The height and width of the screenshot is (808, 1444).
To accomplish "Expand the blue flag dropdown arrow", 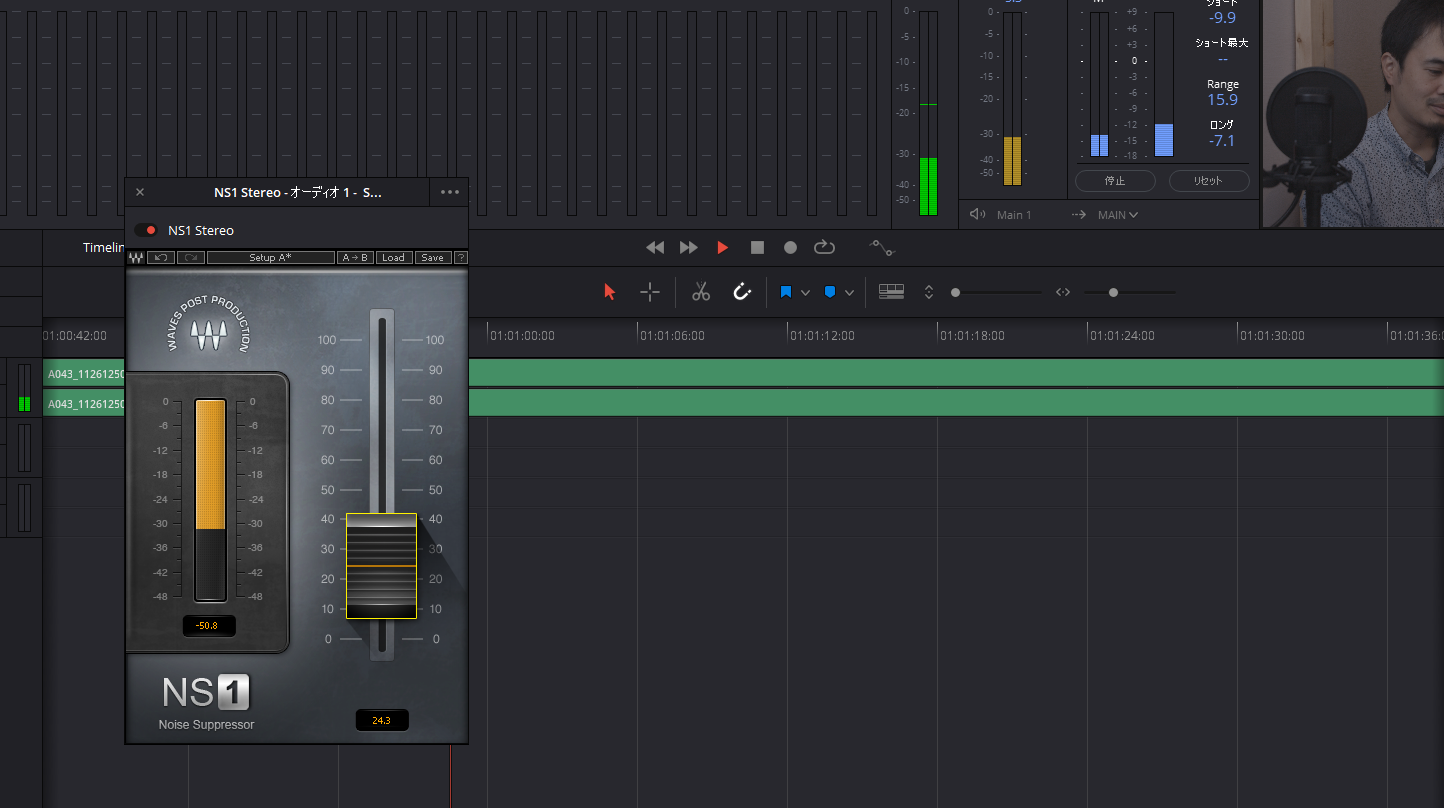I will [805, 293].
